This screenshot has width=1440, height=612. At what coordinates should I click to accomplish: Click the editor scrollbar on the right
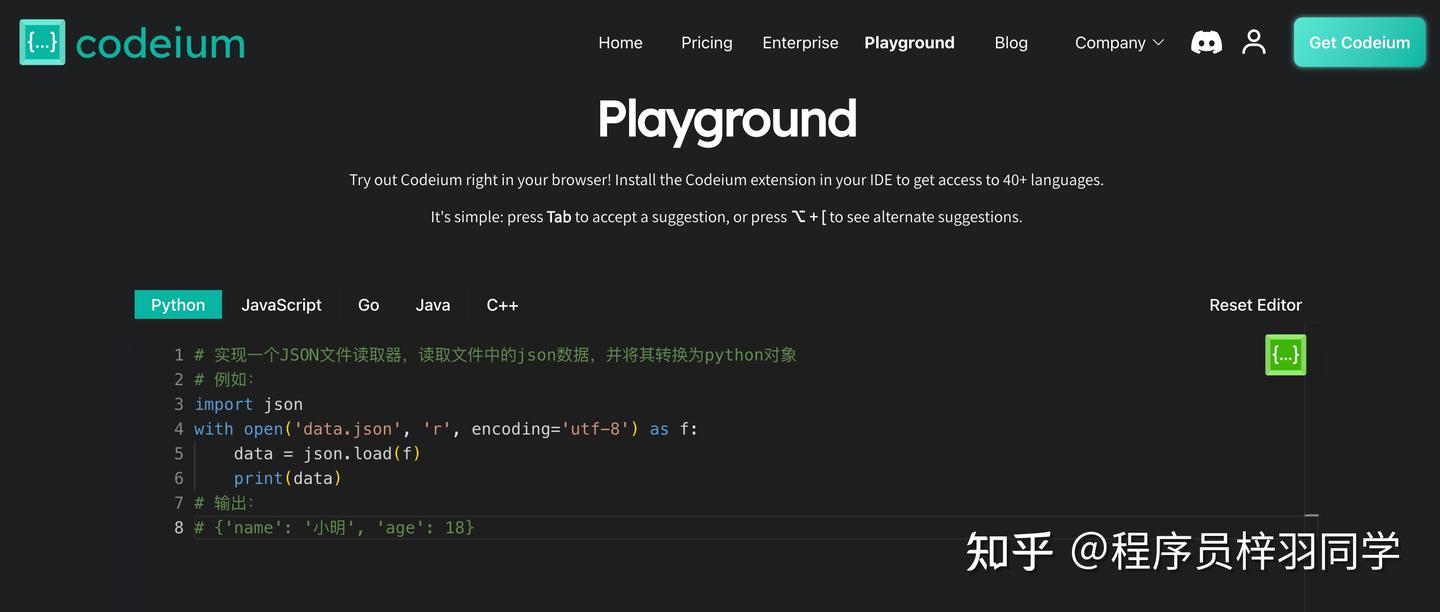(1307, 430)
